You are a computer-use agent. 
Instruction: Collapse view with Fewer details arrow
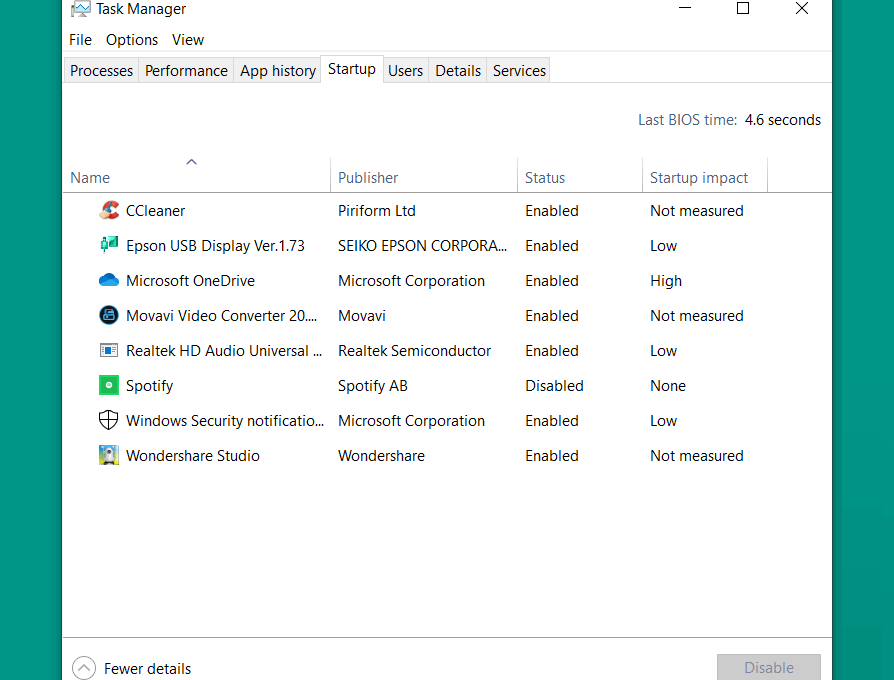84,667
